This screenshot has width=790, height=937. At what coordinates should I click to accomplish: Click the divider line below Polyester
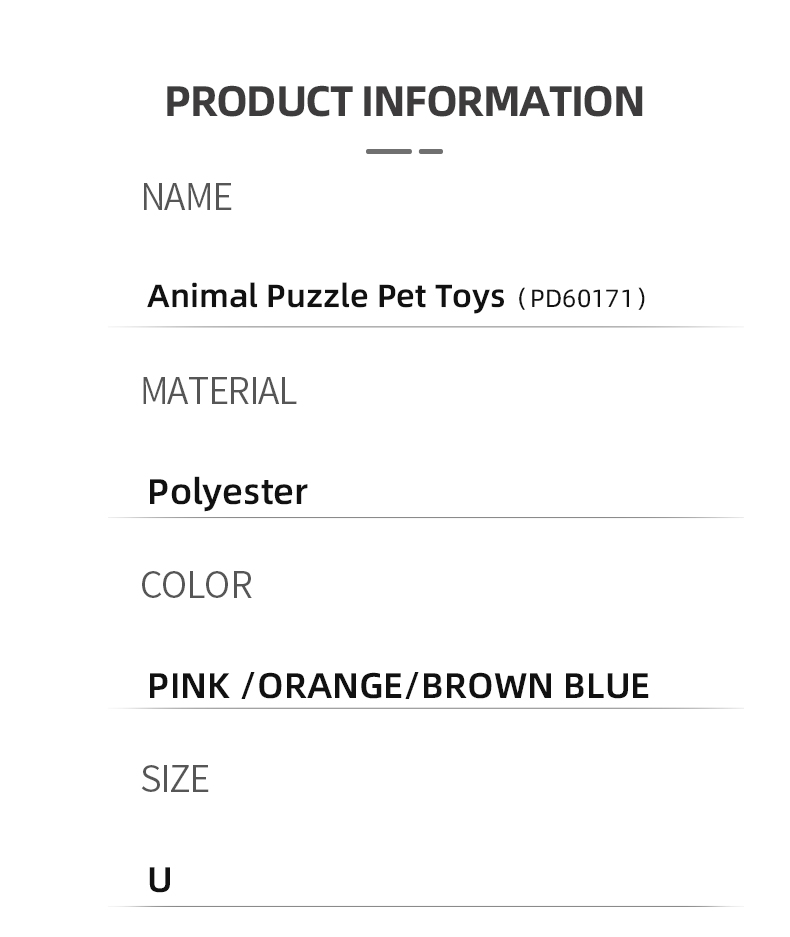[x=425, y=518]
